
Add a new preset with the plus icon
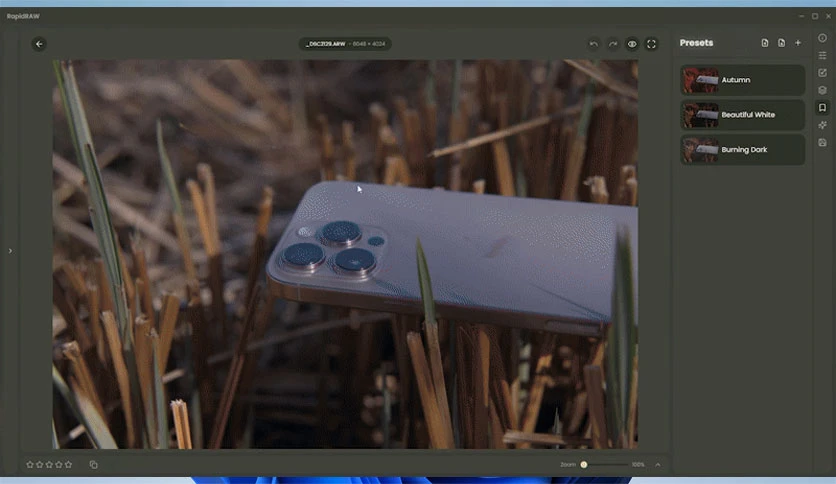coord(798,43)
